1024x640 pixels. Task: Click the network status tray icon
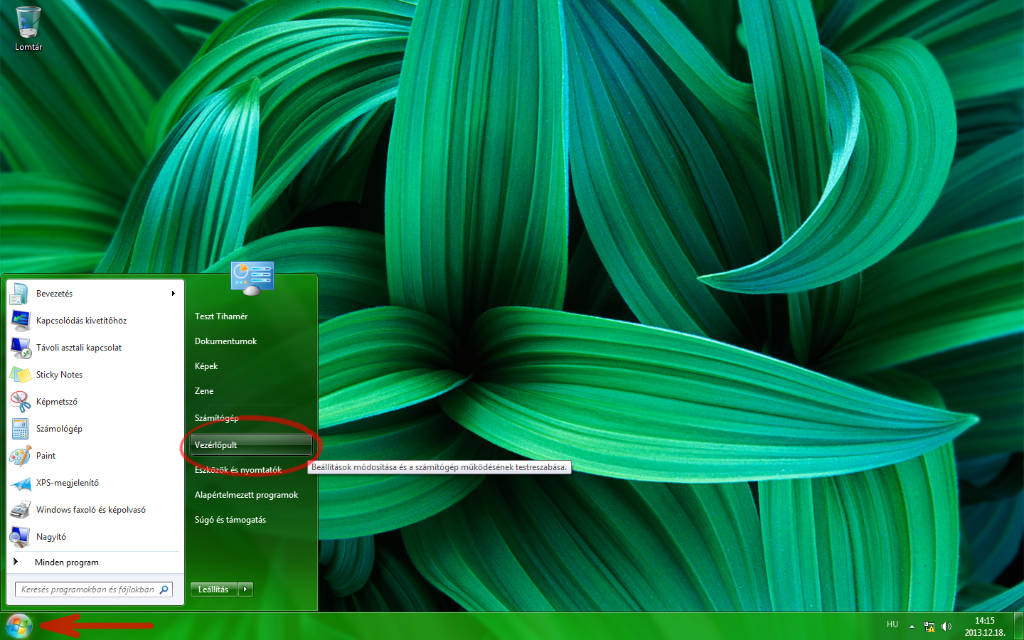click(x=928, y=627)
